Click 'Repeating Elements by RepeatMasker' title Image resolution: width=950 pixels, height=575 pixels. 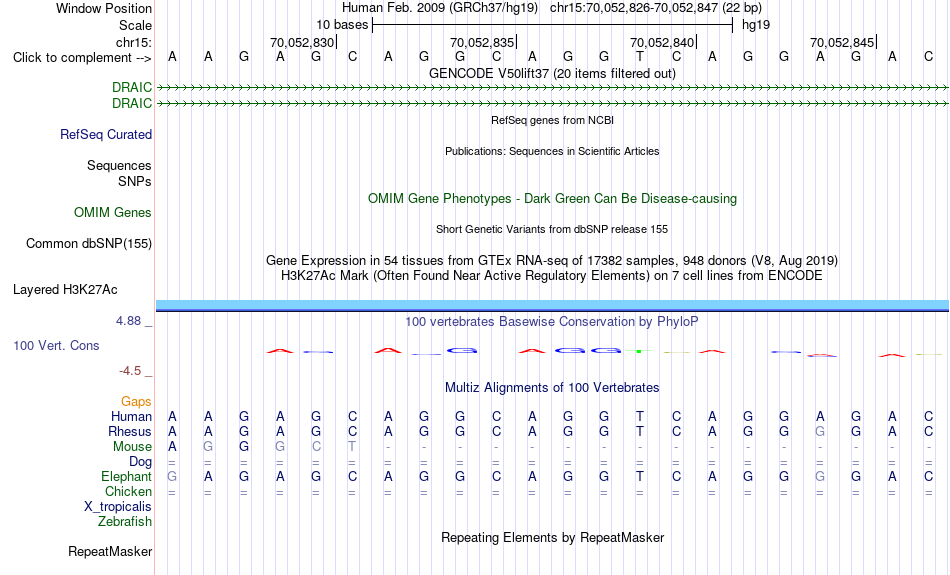552,538
